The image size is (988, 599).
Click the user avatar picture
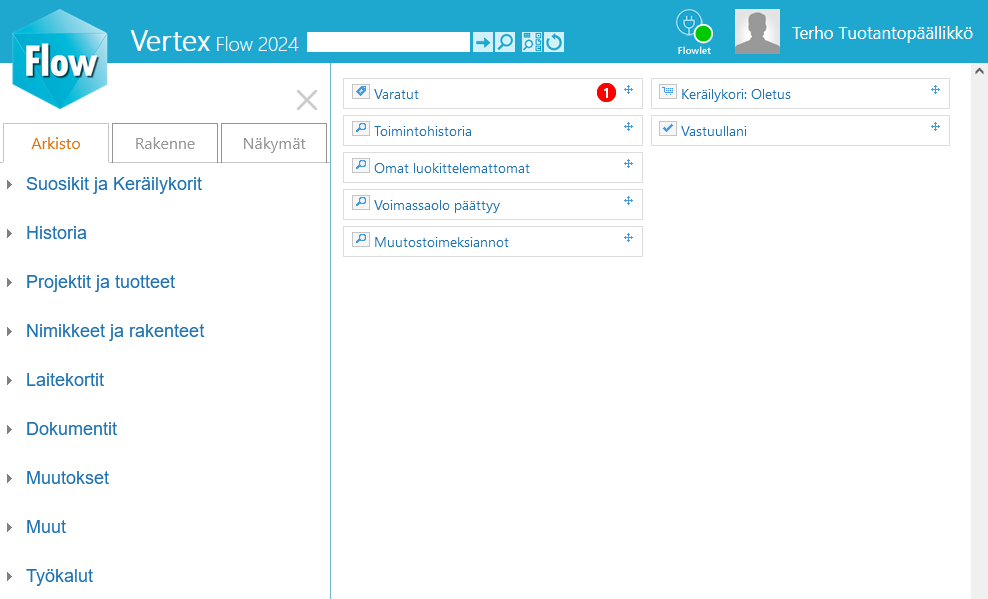(x=757, y=32)
